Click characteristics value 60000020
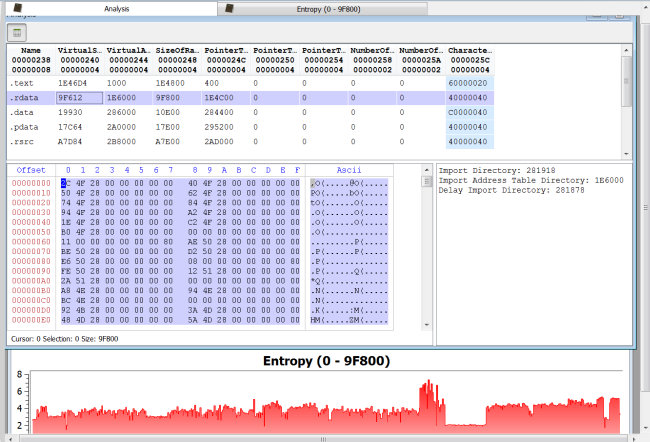Viewport: 650px width, 442px height. tap(468, 83)
